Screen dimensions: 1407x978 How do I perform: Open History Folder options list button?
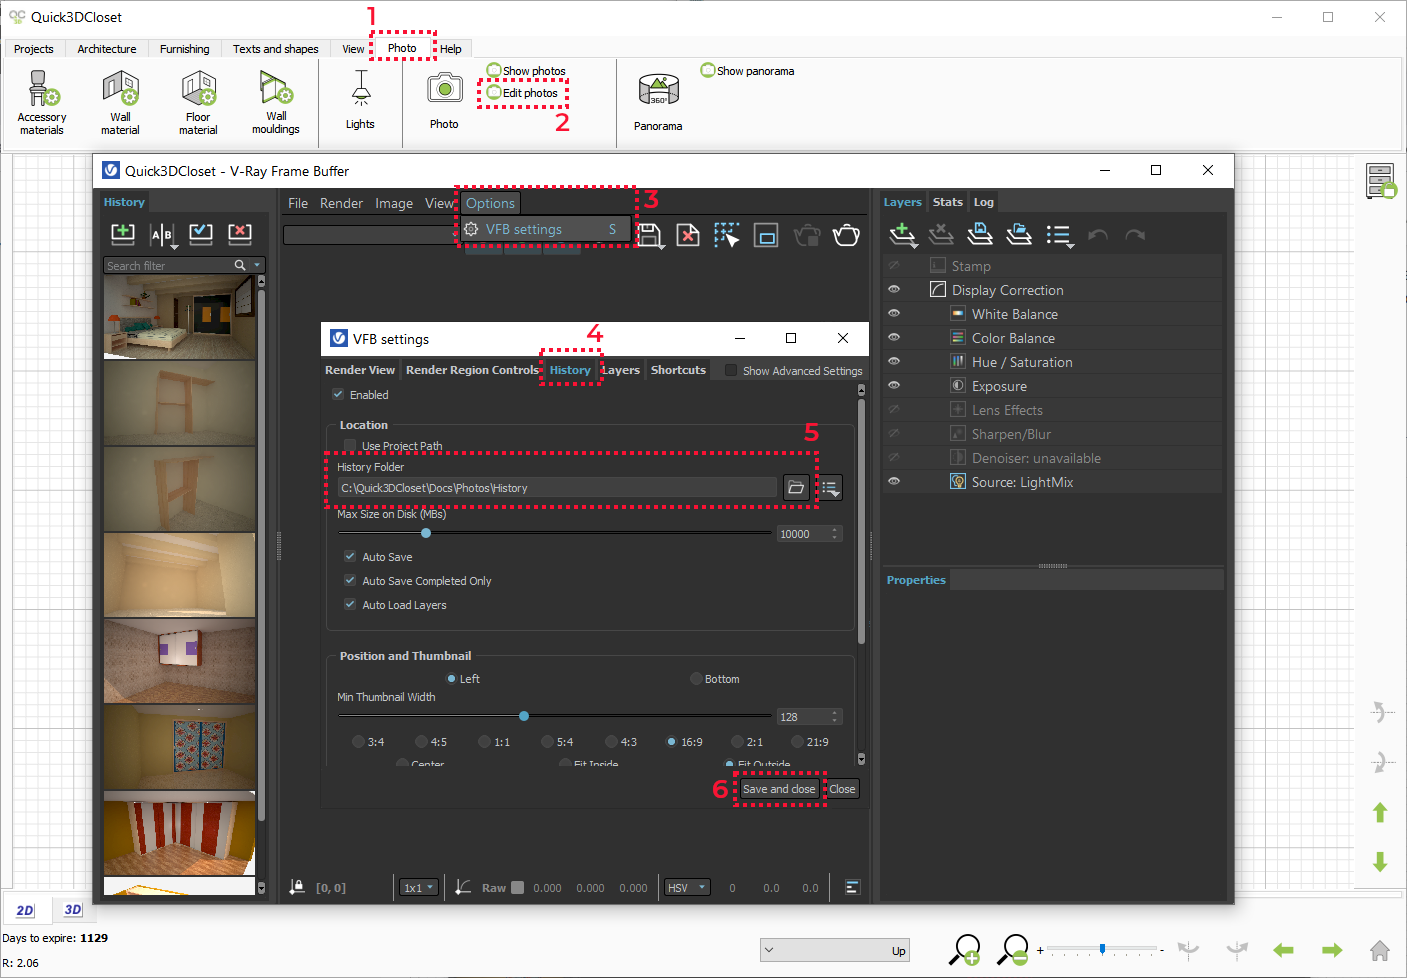click(830, 488)
